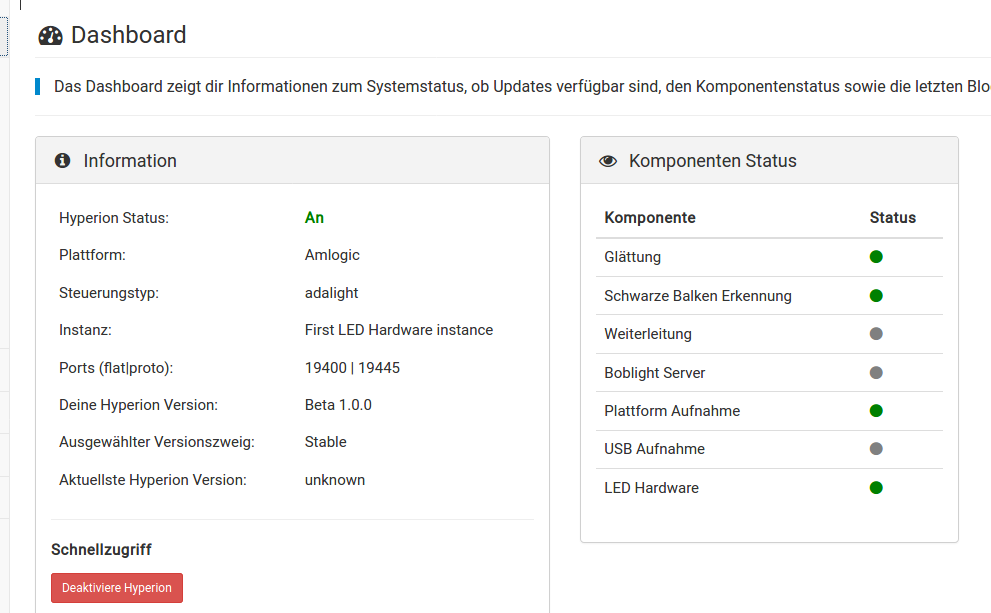Click the 'Ausgewählter Versionszweig:' label
The height and width of the screenshot is (613, 991).
157,442
